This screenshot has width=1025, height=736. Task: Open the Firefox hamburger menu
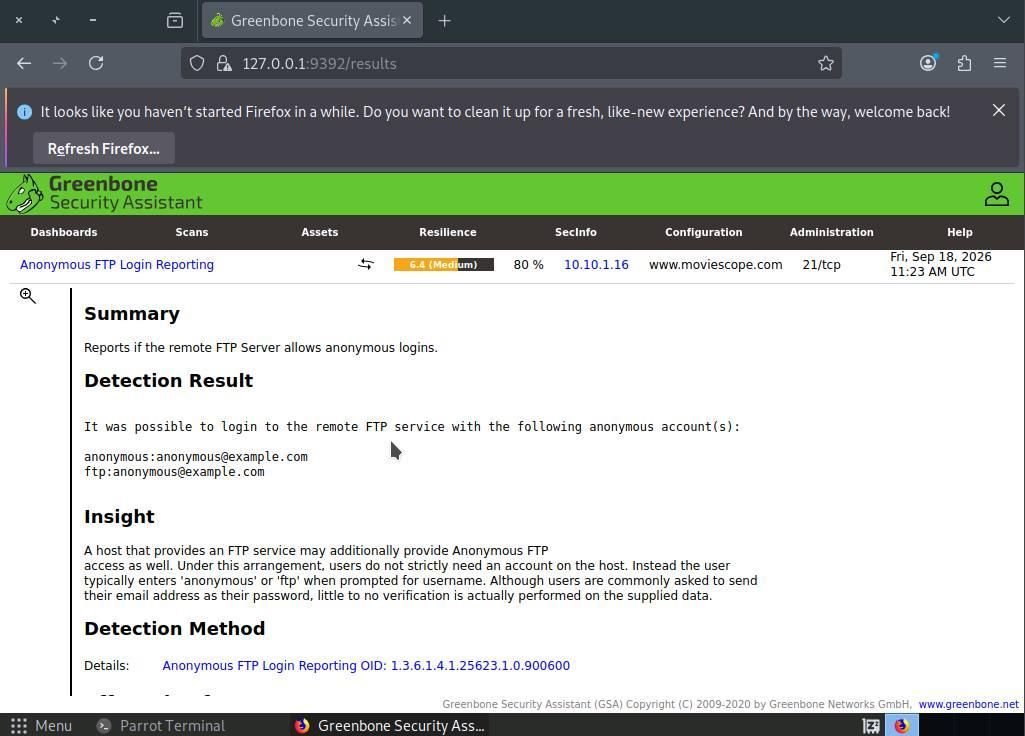click(x=1000, y=63)
